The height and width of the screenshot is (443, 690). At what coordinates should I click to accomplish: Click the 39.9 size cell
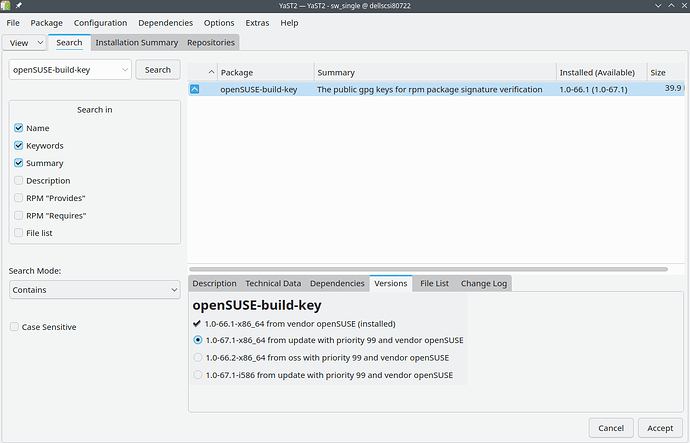[x=673, y=88]
